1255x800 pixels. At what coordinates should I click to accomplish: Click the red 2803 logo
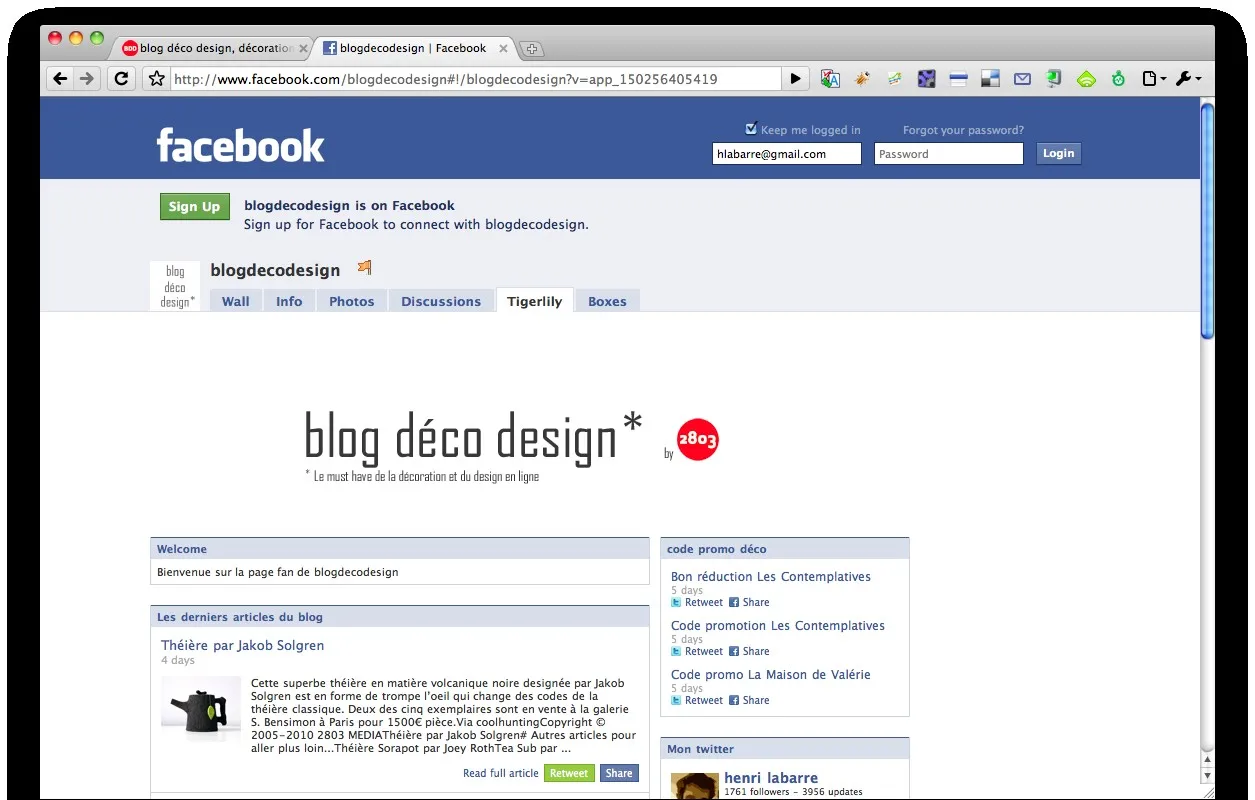(698, 439)
